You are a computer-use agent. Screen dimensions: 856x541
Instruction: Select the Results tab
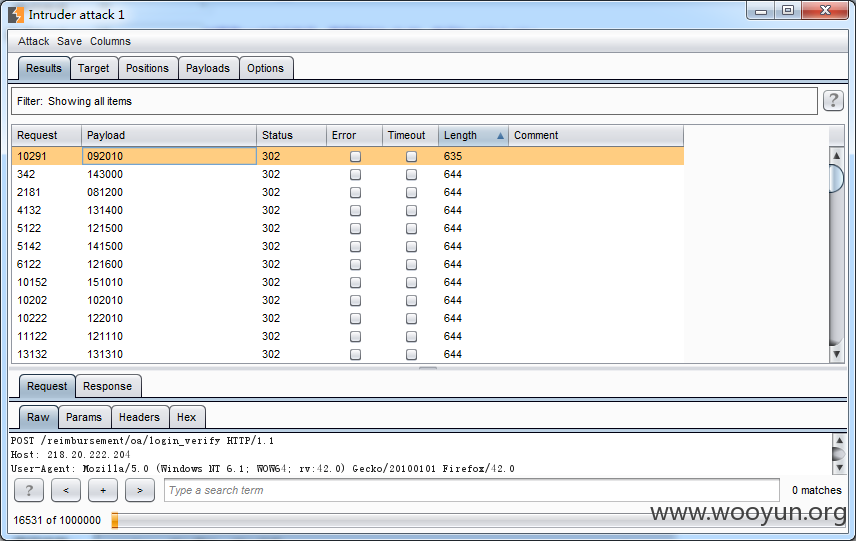[44, 68]
